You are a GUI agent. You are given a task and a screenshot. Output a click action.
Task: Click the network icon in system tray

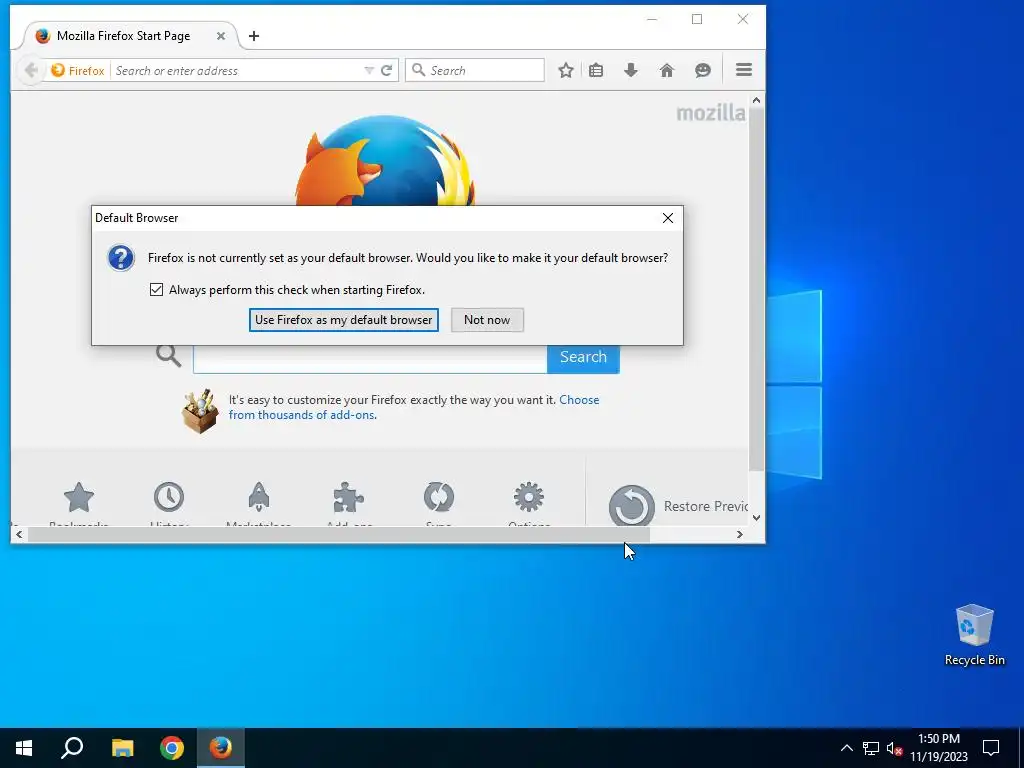[x=871, y=748]
